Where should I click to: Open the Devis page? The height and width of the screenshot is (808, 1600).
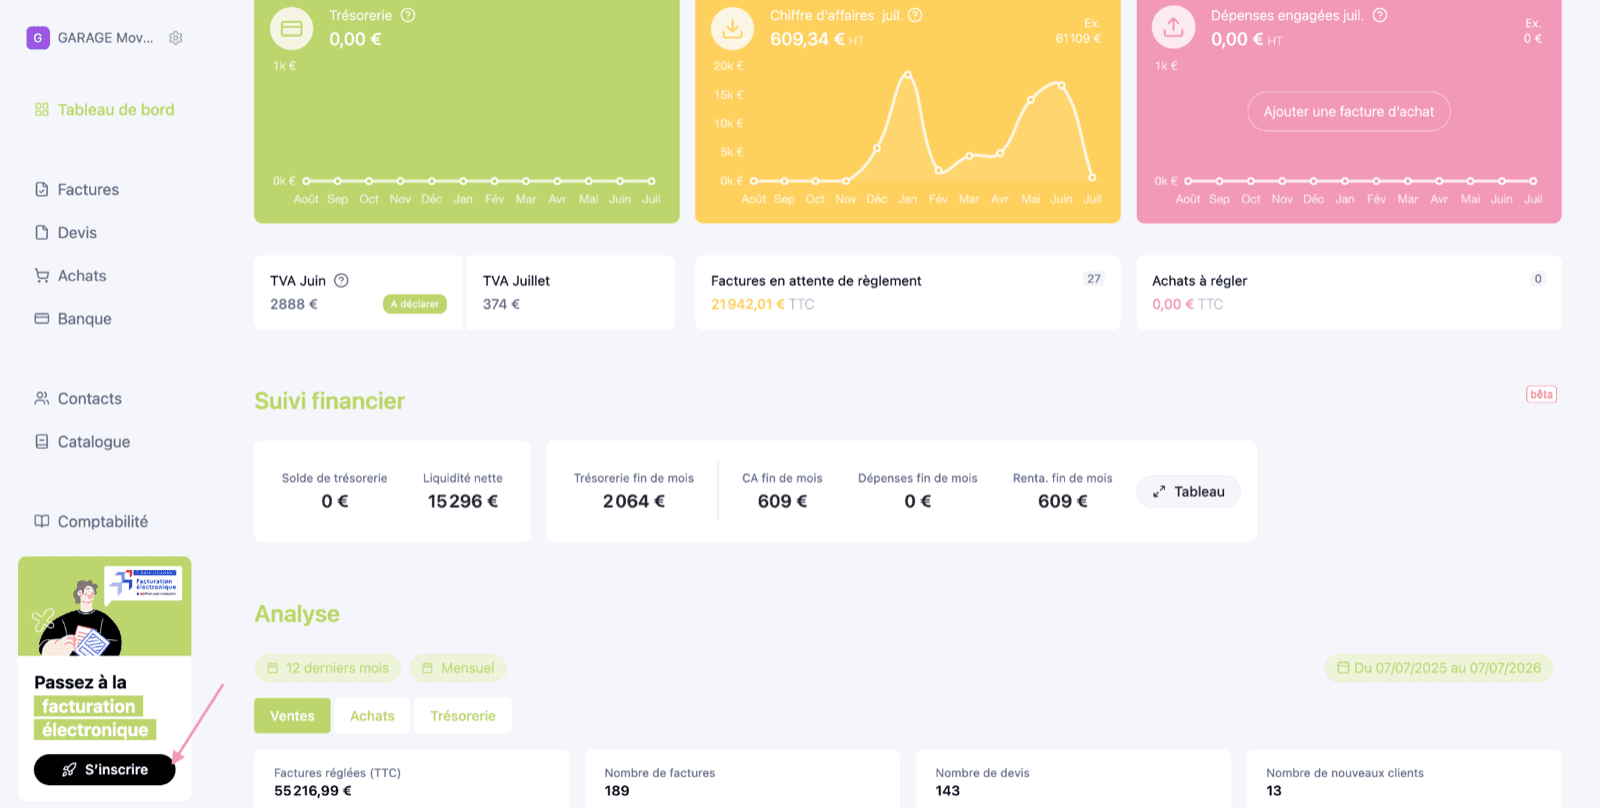pos(77,232)
